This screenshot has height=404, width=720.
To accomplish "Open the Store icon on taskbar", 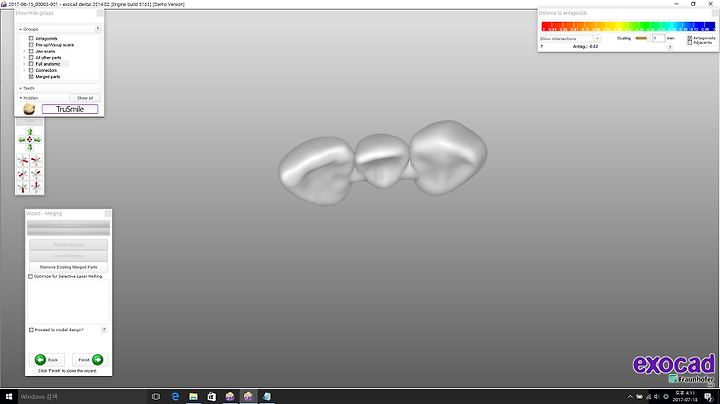I will pyautogui.click(x=212, y=397).
